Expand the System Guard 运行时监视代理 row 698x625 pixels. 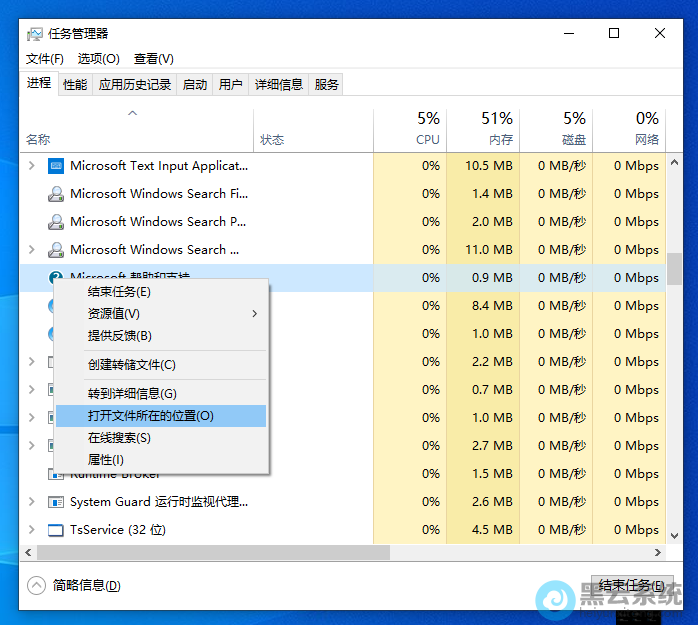tap(32, 502)
